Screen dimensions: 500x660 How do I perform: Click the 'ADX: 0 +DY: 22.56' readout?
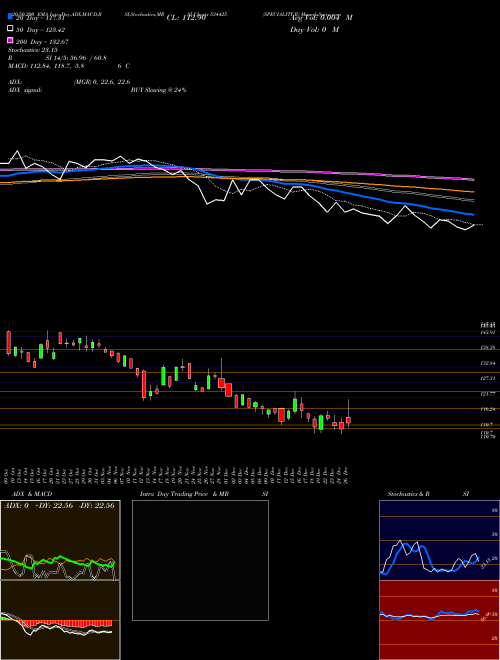pyautogui.click(x=39, y=506)
